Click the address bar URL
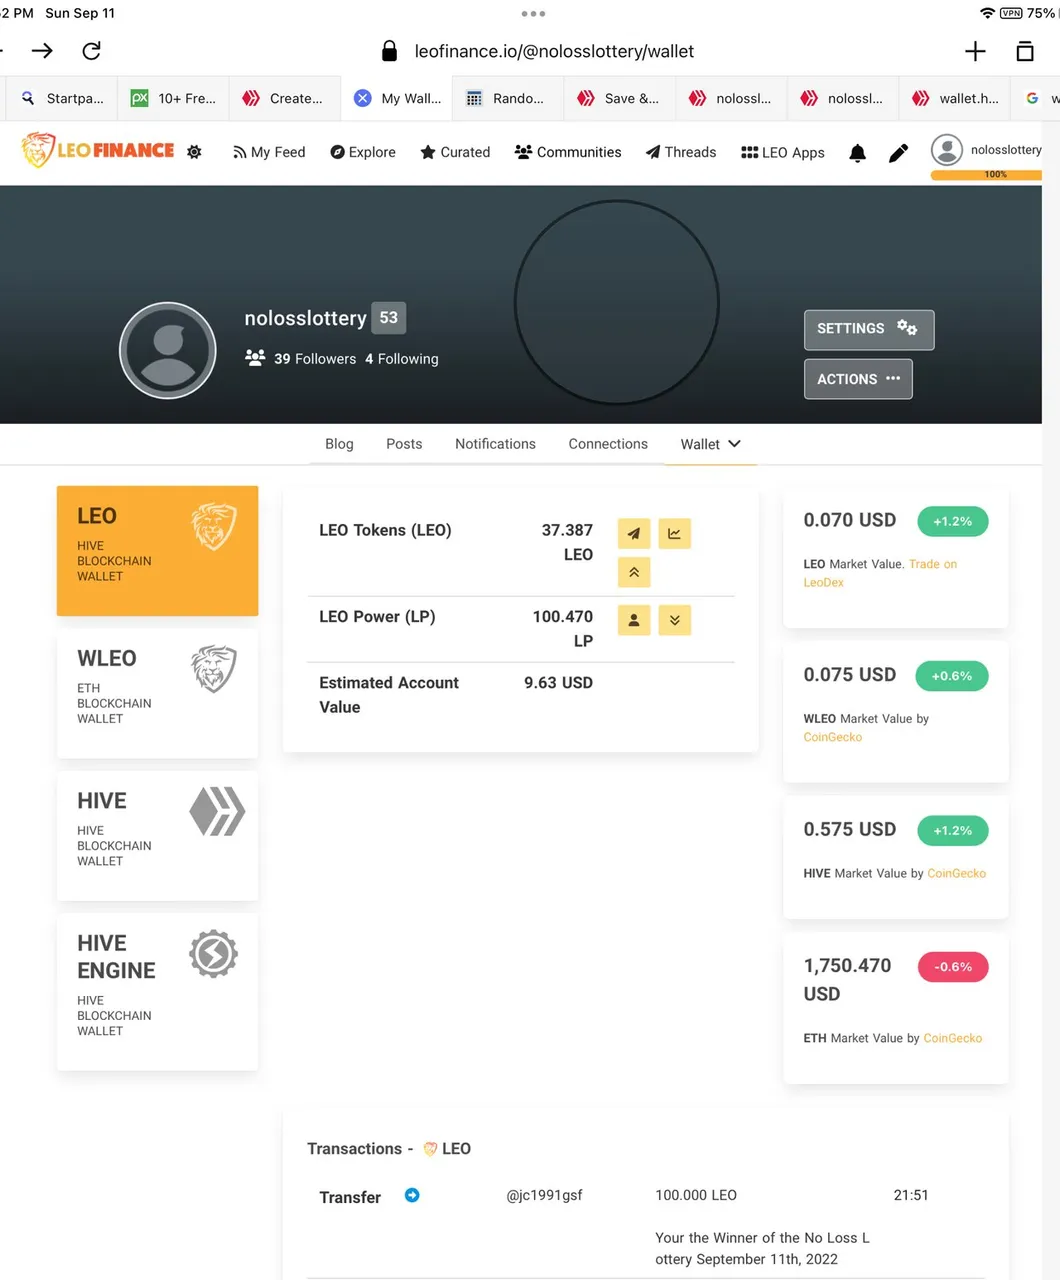 click(x=554, y=51)
